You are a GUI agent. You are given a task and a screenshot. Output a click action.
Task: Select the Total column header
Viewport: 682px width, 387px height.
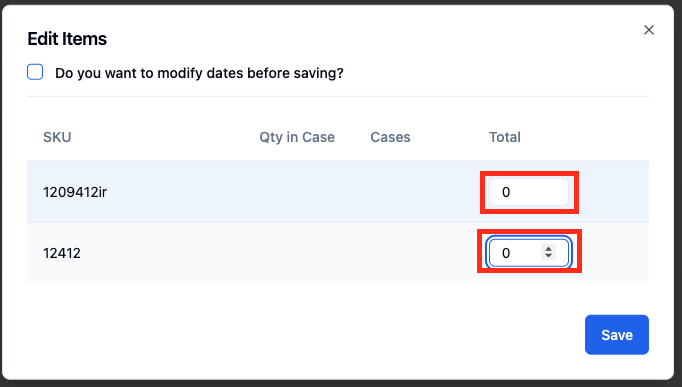coord(505,137)
